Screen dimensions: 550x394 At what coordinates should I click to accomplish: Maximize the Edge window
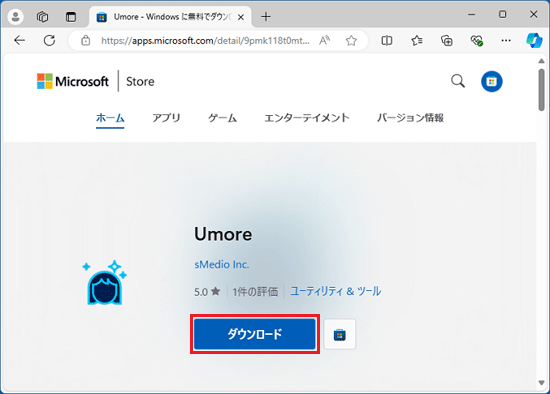[x=502, y=14]
